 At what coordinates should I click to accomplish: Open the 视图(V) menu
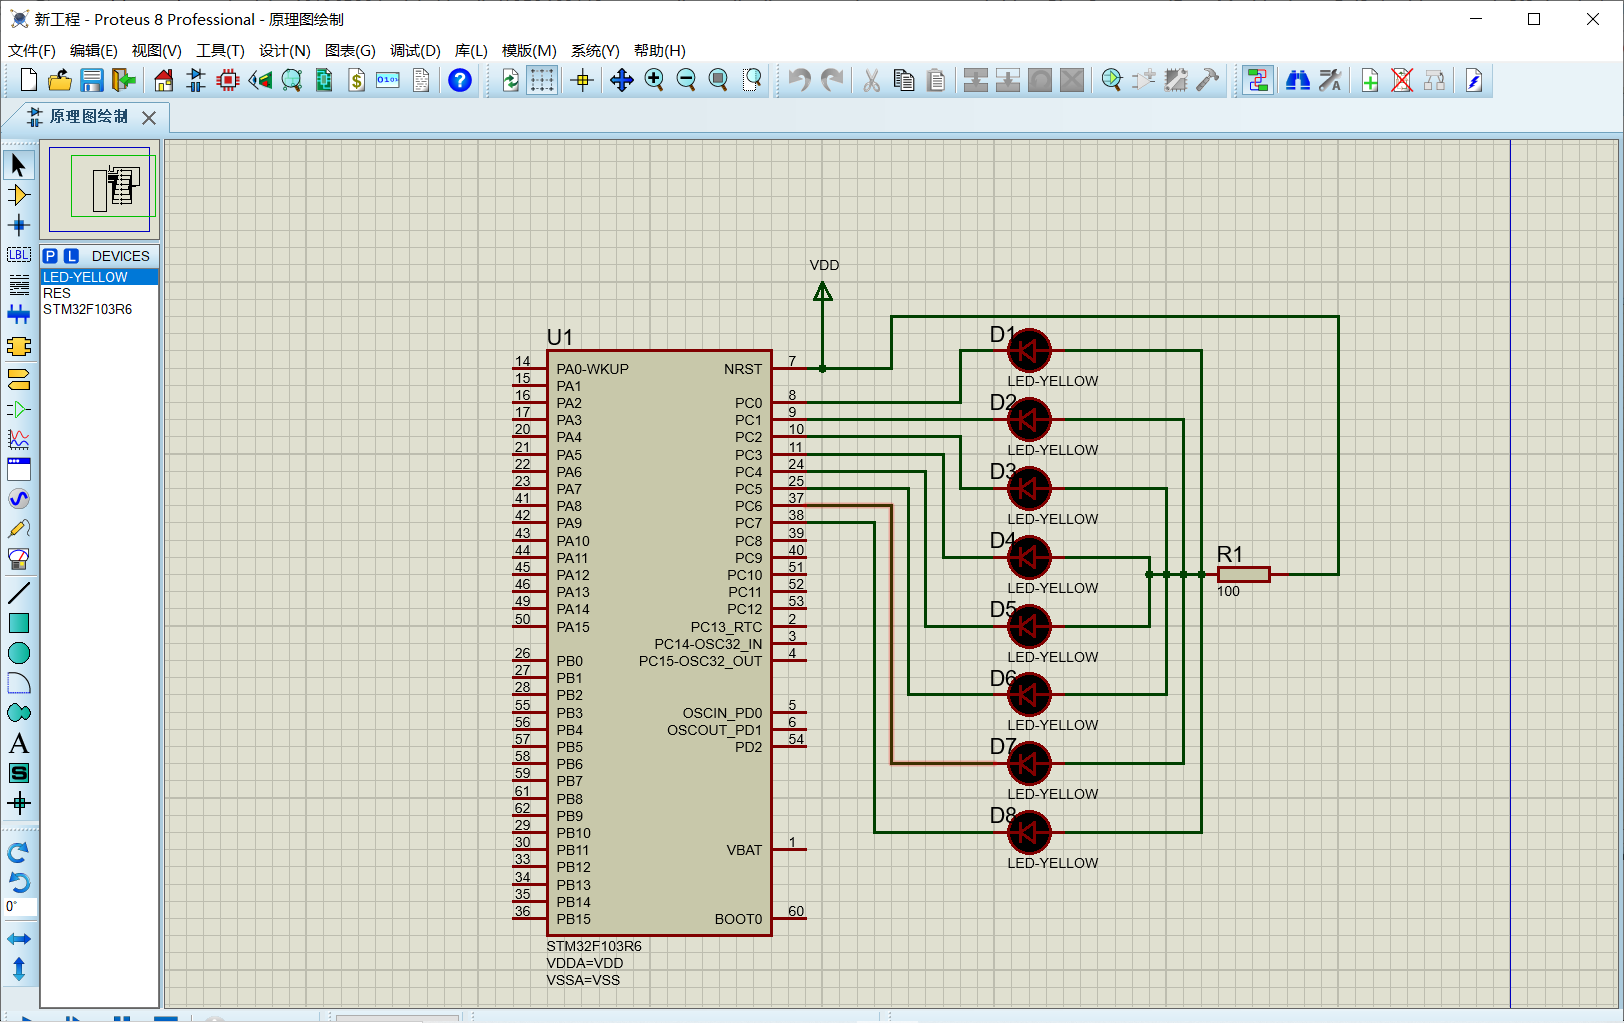[x=157, y=51]
